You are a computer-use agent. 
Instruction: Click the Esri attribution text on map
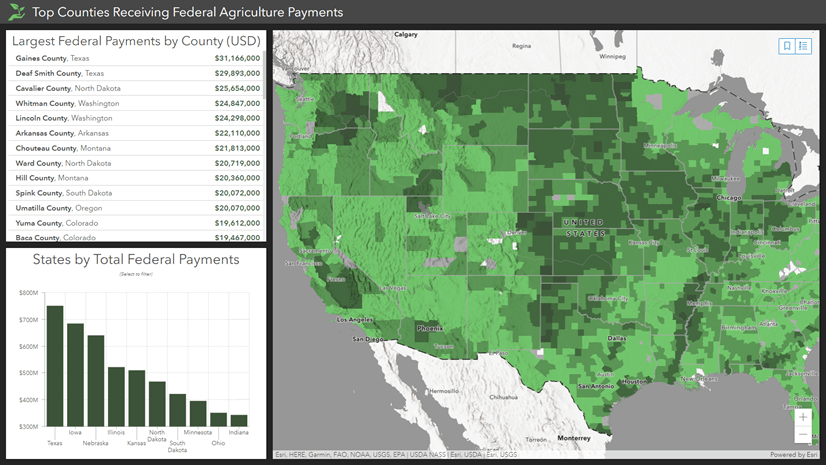(x=396, y=454)
